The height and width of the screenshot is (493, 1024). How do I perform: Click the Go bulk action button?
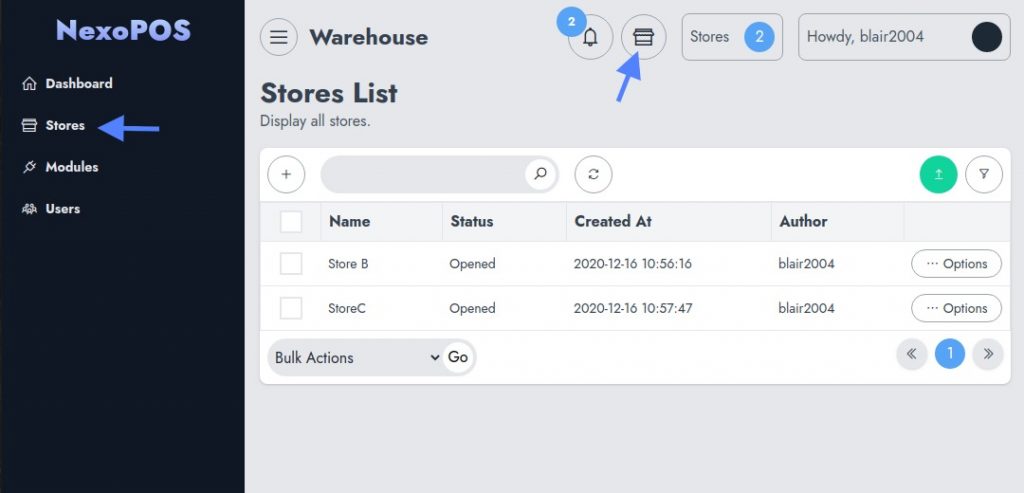click(x=458, y=357)
